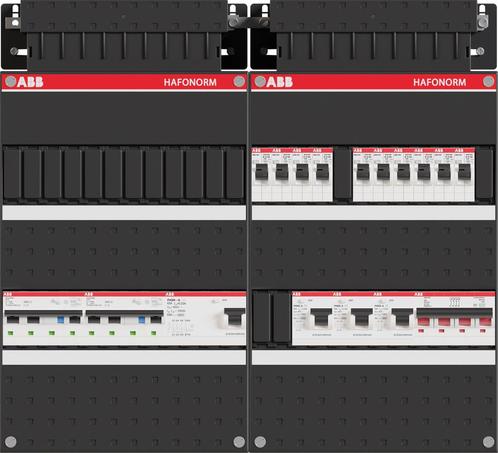The width and height of the screenshot is (498, 453).
Task: Push the last red switch of main disconnector
Action: tap(485, 321)
